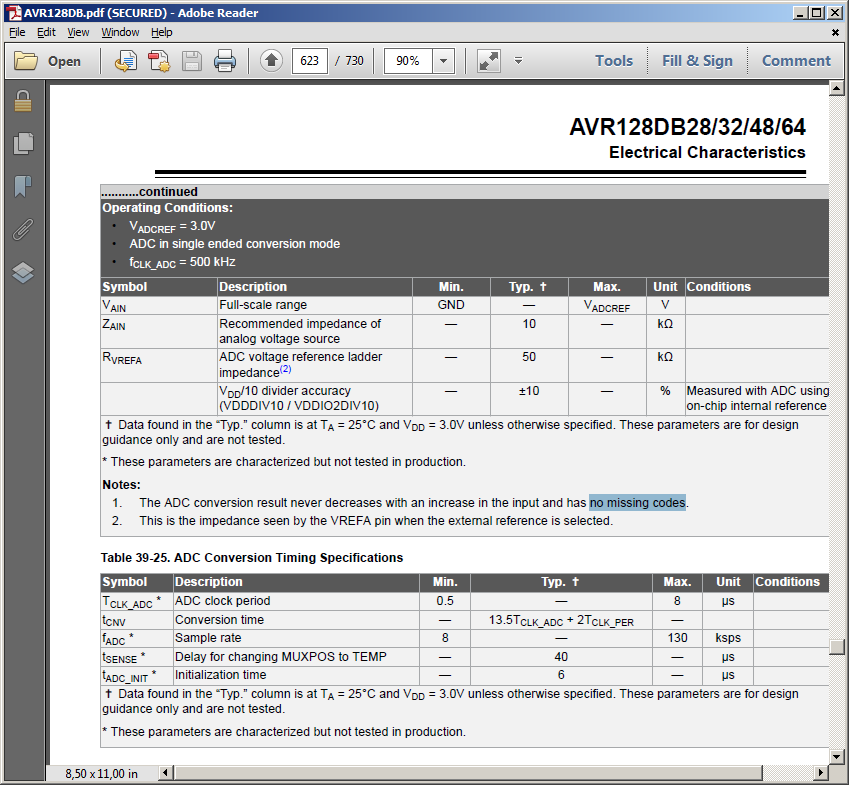Click the "AVR128DB28/32/48/64" title
This screenshot has width=849, height=785.
tap(688, 127)
